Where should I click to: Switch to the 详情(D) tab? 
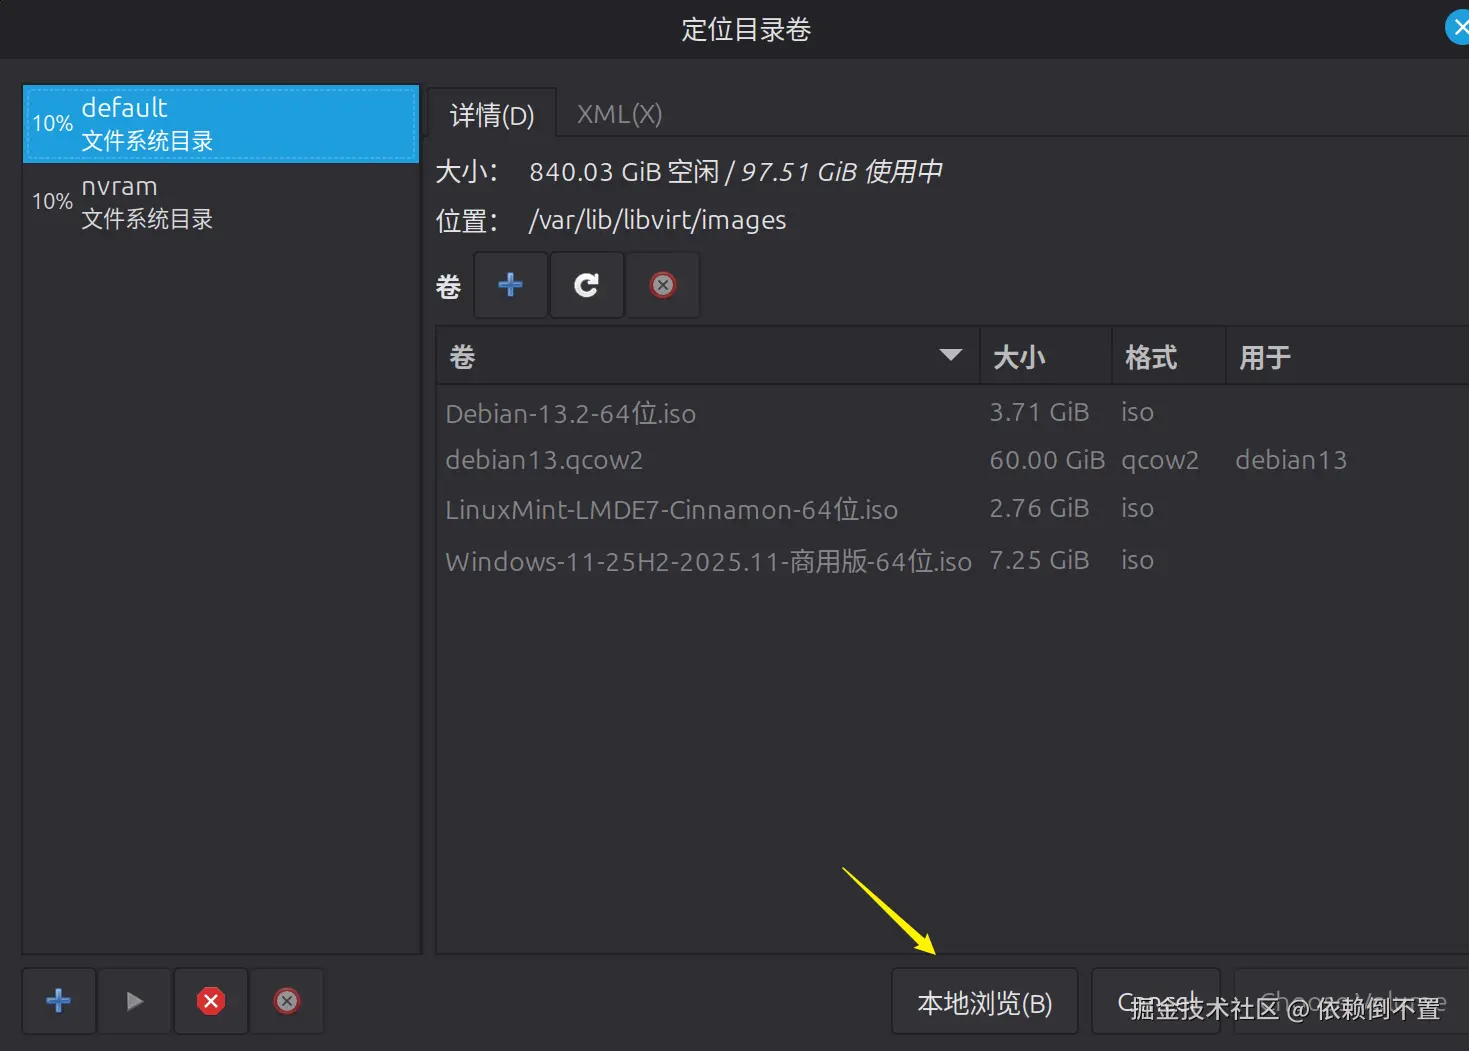492,115
